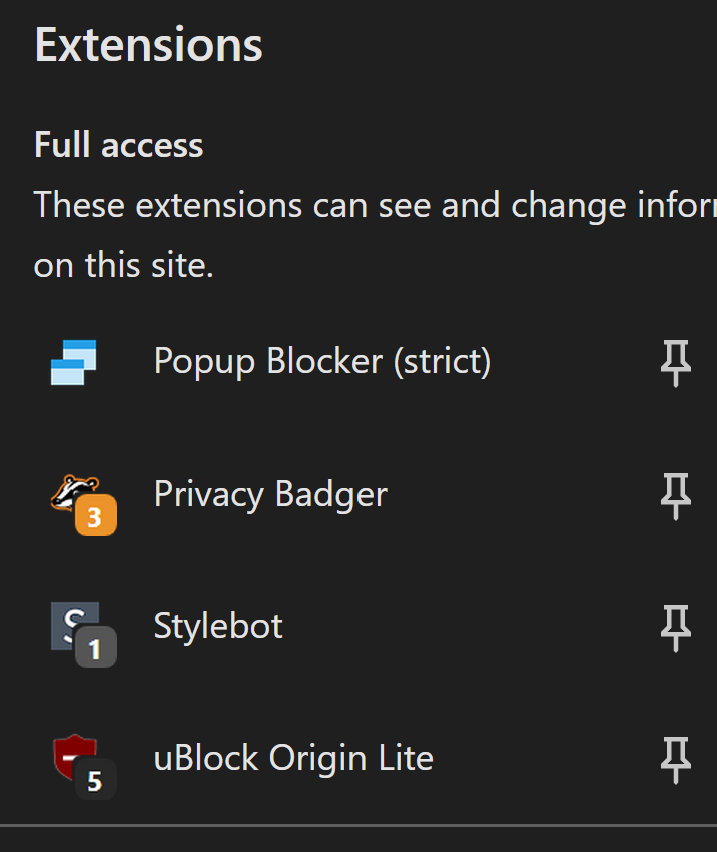Click the Stylebot "S" icon
Image resolution: width=717 pixels, height=852 pixels.
point(70,620)
